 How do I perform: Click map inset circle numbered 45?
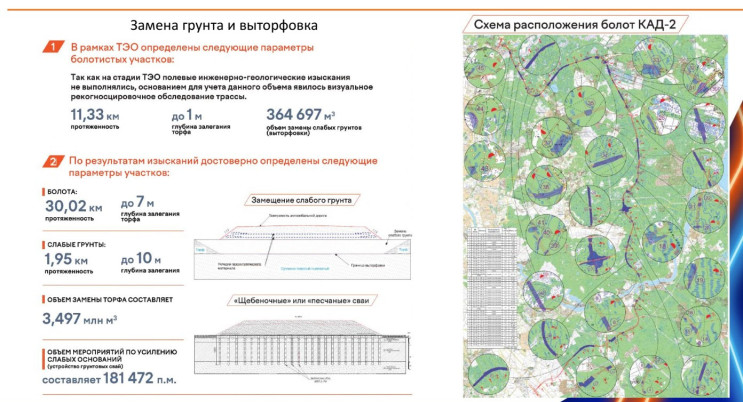[x=484, y=67]
